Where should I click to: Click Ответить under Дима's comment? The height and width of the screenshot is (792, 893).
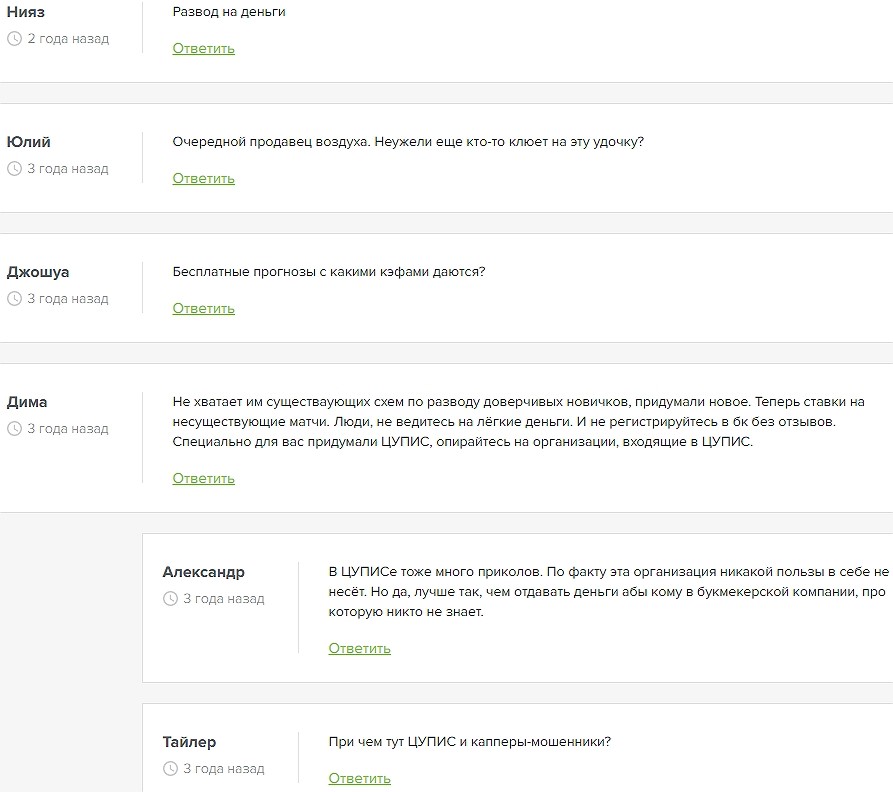point(203,478)
